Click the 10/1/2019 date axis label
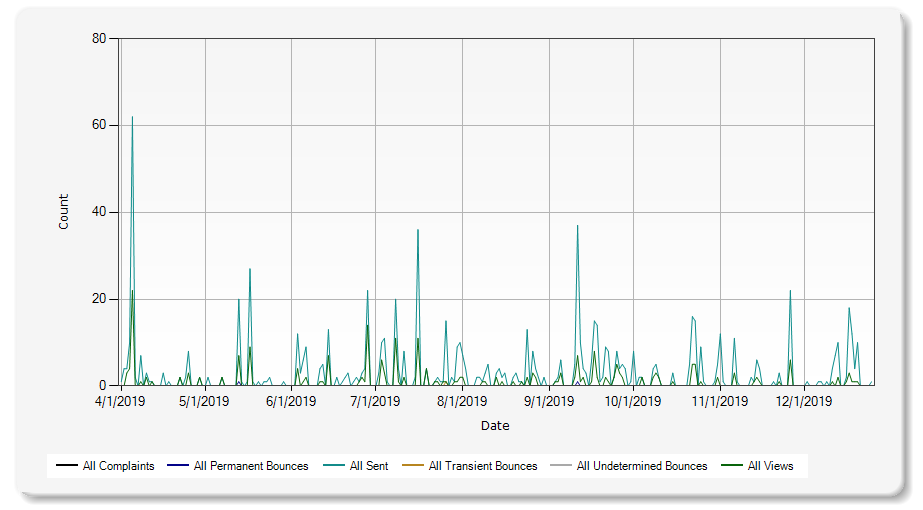This screenshot has height=510, width=923. pyautogui.click(x=633, y=402)
